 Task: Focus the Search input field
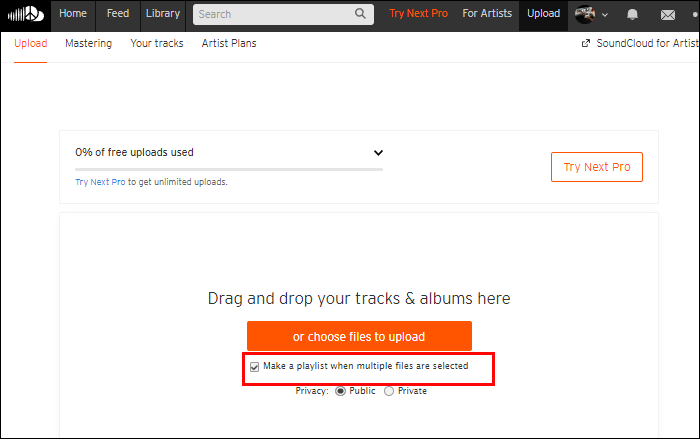(x=283, y=14)
